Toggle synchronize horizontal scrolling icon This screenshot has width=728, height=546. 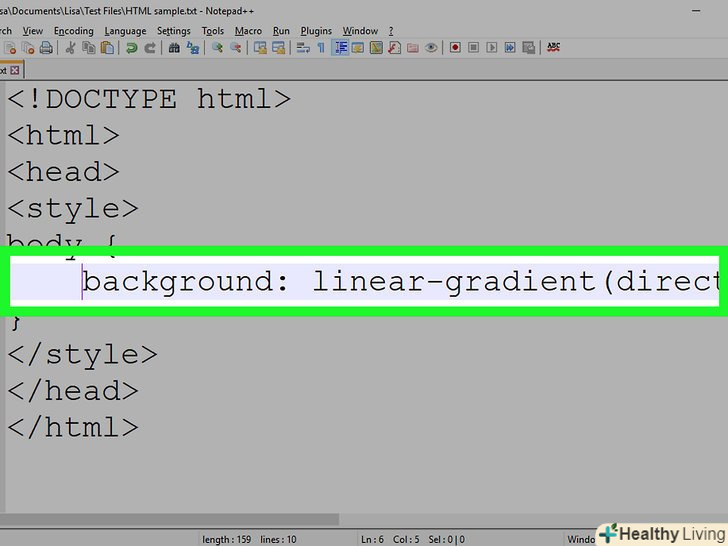click(x=279, y=47)
